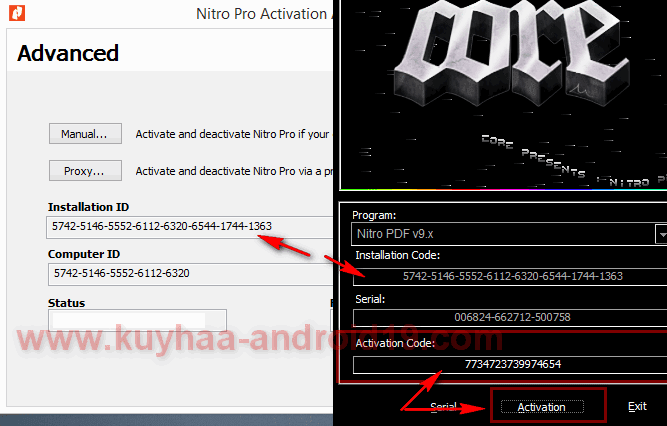Open the Manual... activation button

pos(85,134)
